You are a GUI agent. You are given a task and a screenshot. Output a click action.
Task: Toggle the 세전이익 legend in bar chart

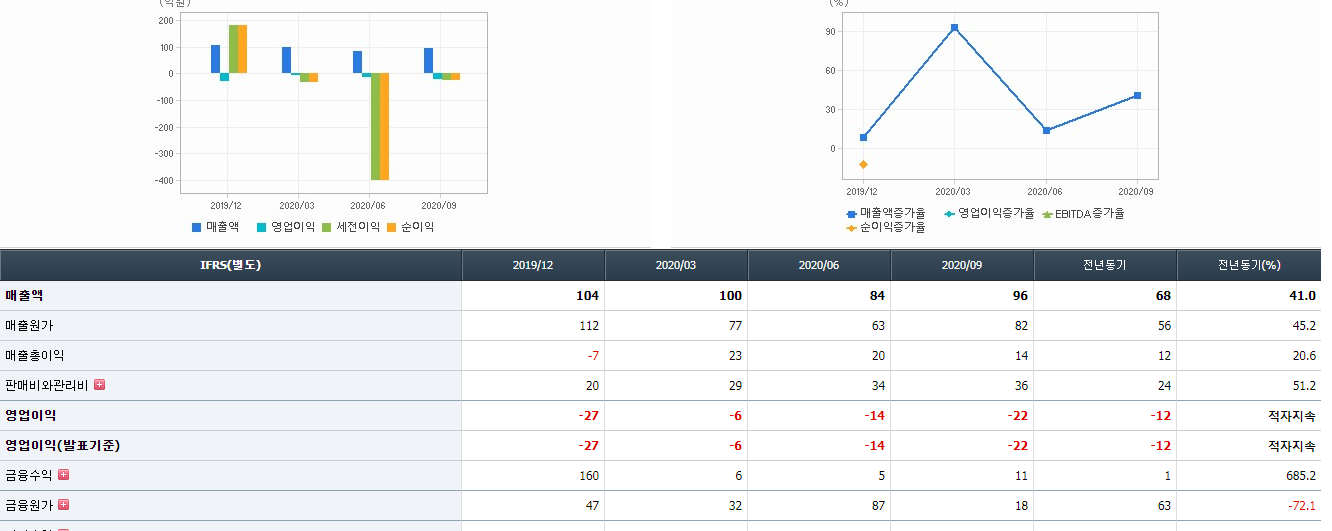tap(351, 227)
